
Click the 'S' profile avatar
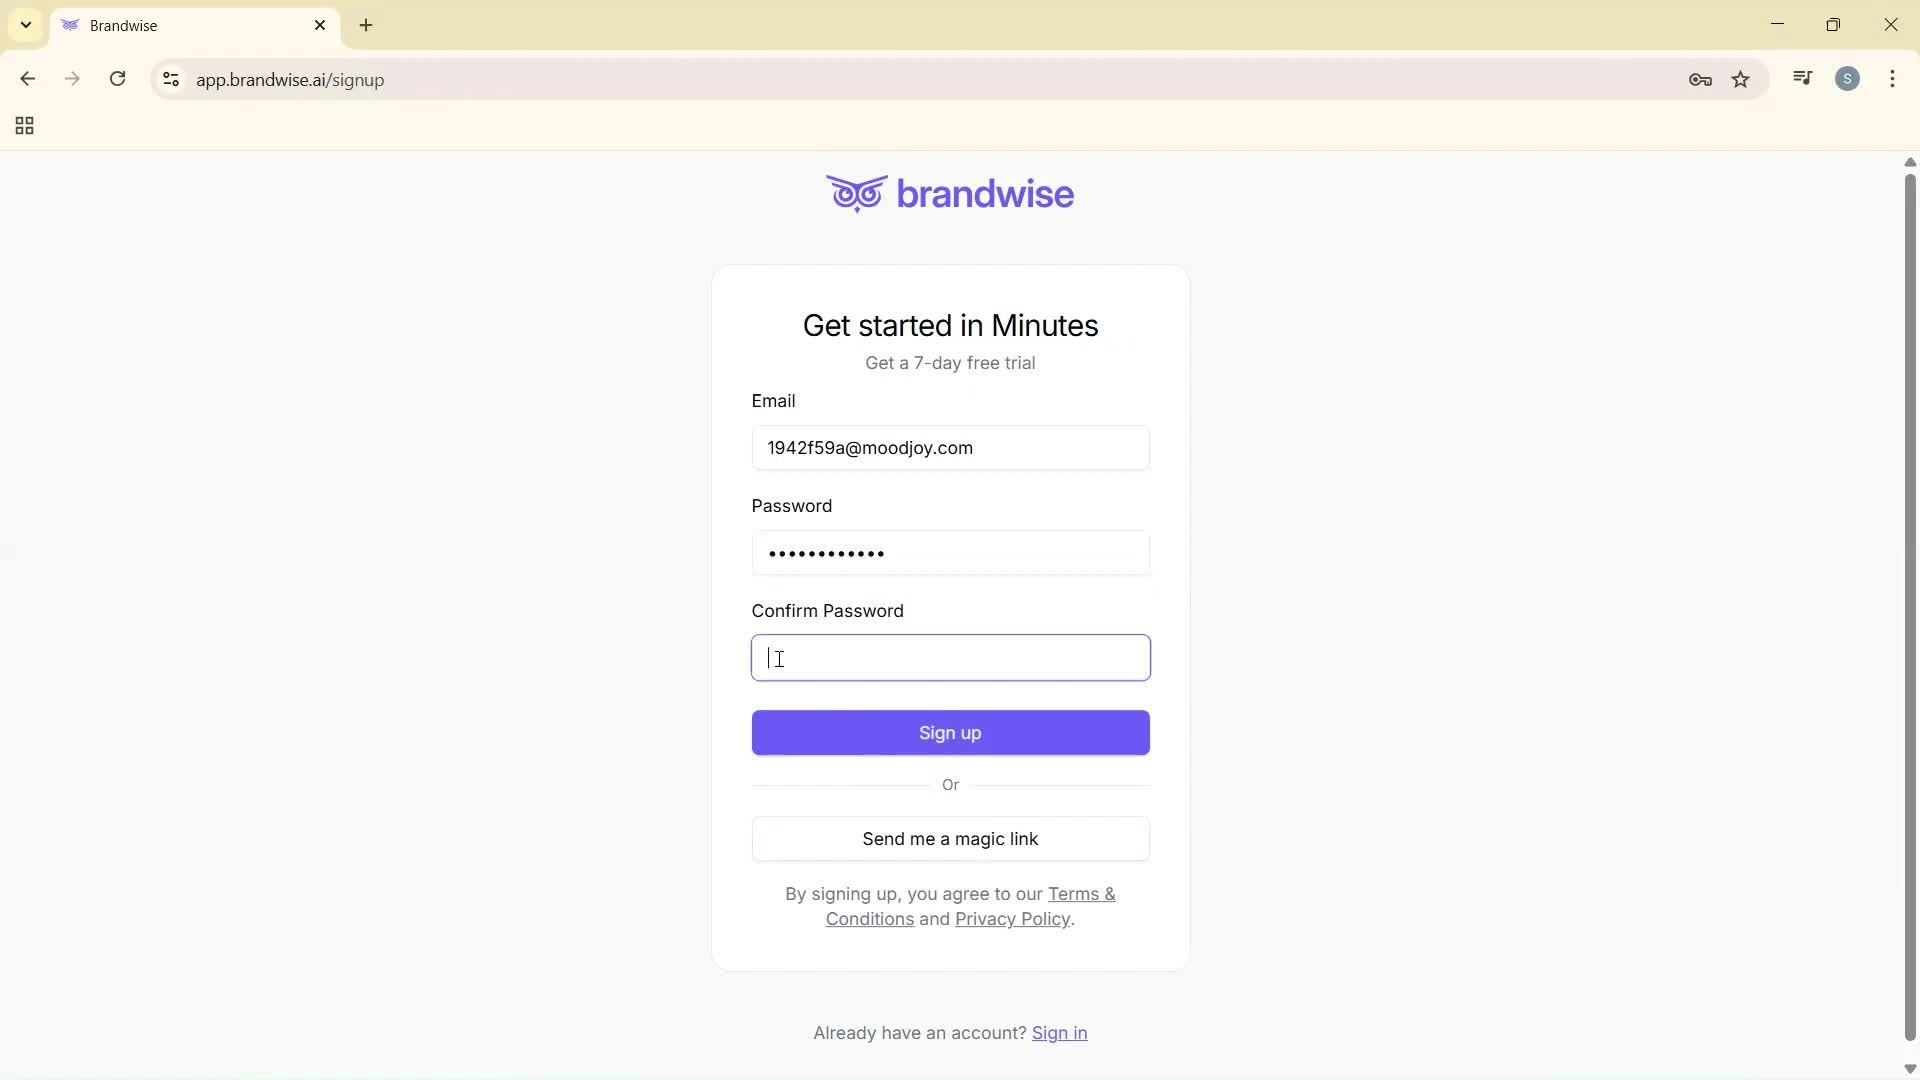coord(1848,78)
